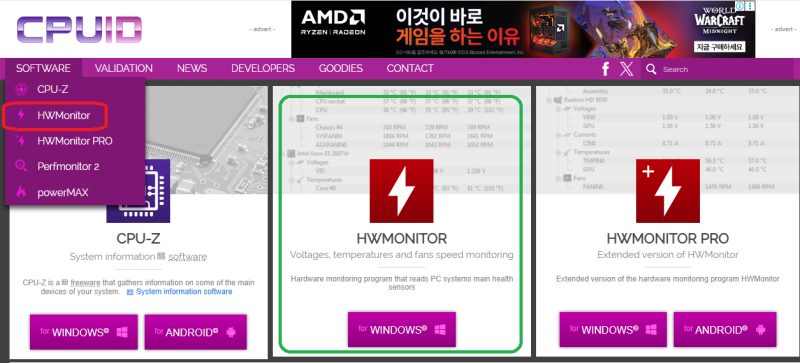The width and height of the screenshot is (800, 363).
Task: Download HWMONITOR PRO for ANDROID
Action: click(x=725, y=329)
